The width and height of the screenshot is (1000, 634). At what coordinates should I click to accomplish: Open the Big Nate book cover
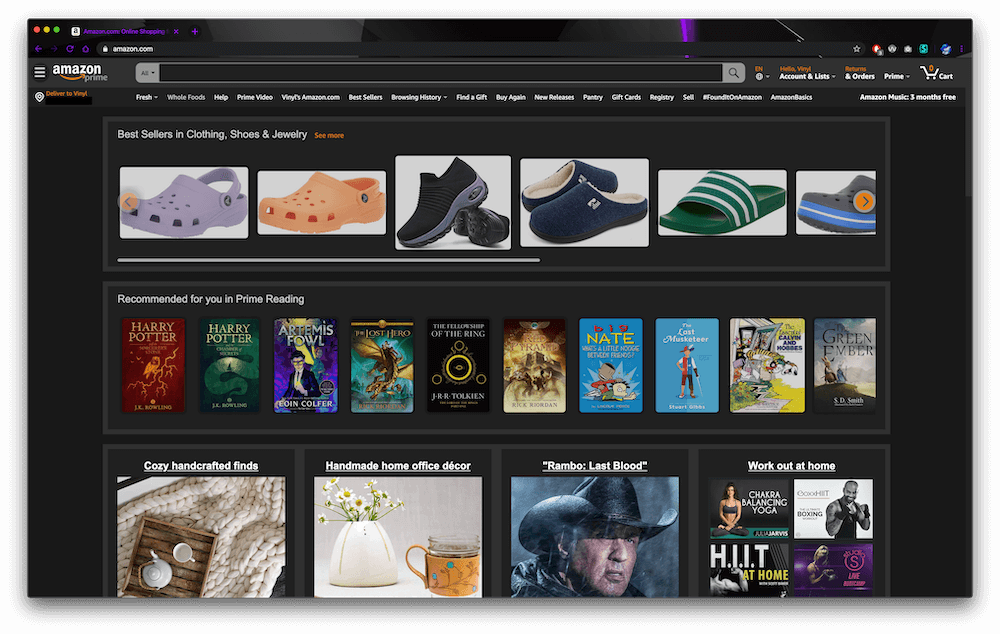point(610,365)
